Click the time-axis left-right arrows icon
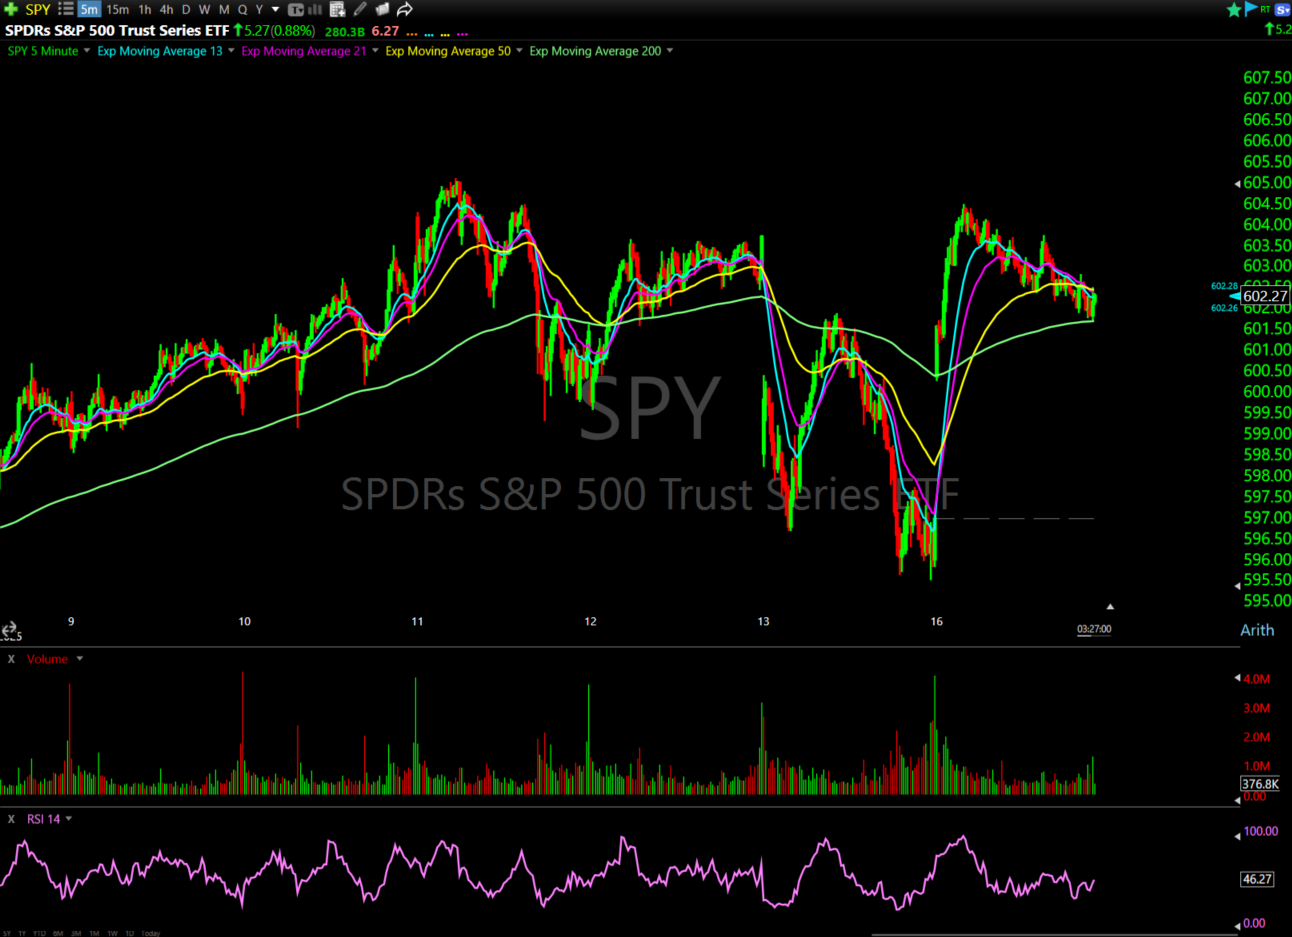1292x937 pixels. click(10, 629)
